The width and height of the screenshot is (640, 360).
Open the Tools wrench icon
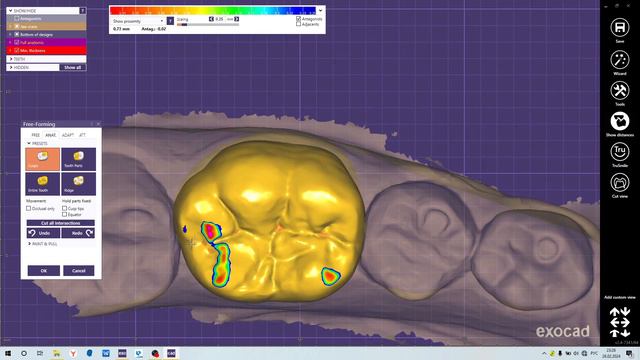620,90
